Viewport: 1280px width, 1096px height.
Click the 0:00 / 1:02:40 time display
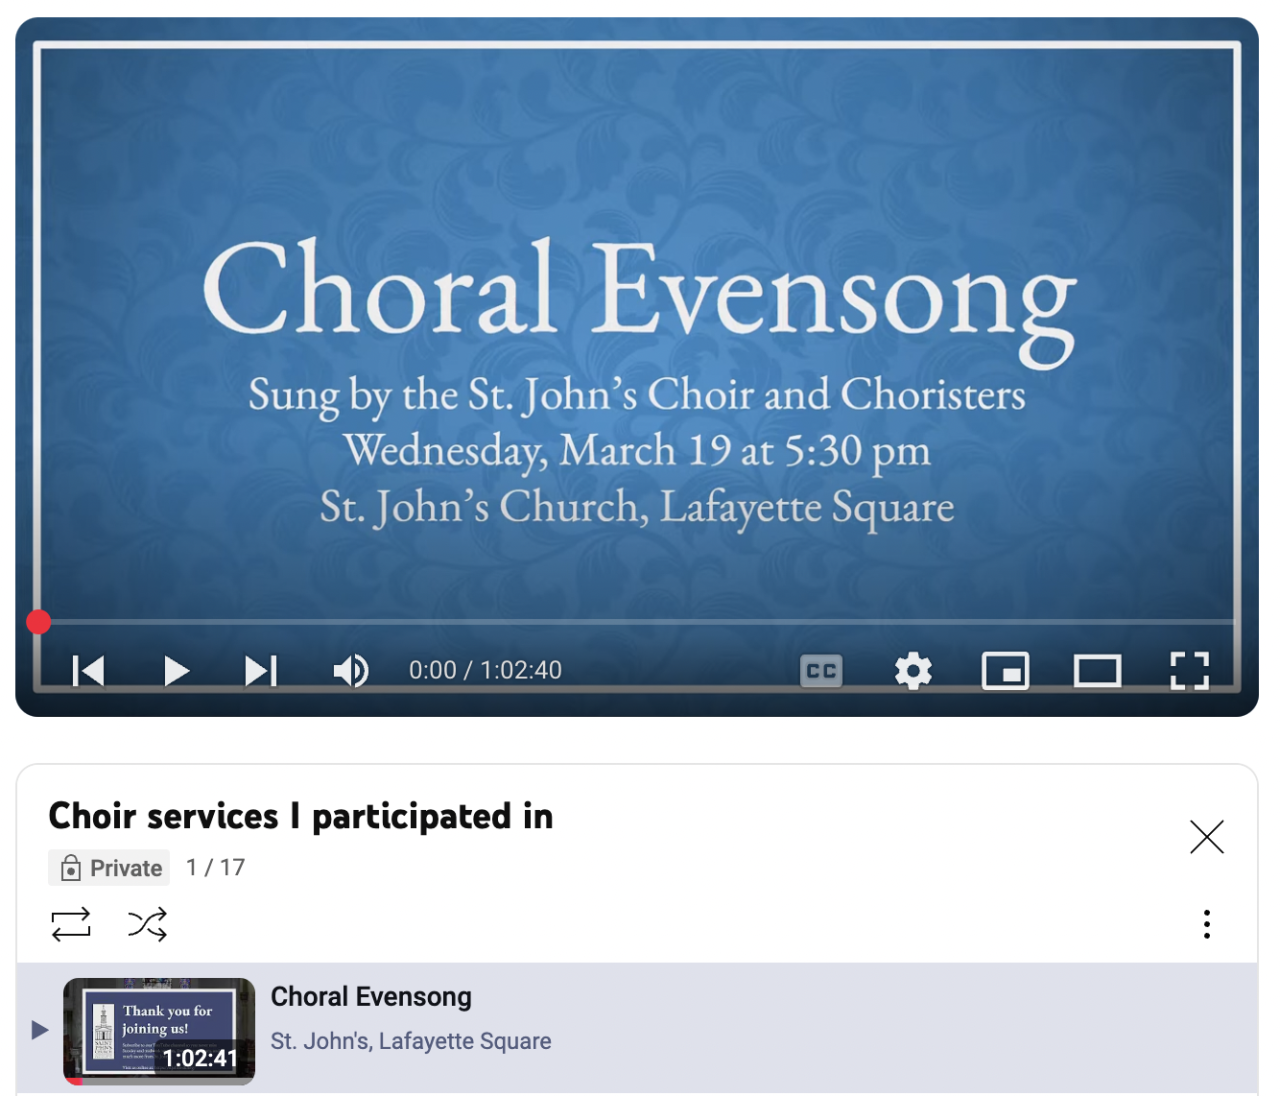pos(485,670)
